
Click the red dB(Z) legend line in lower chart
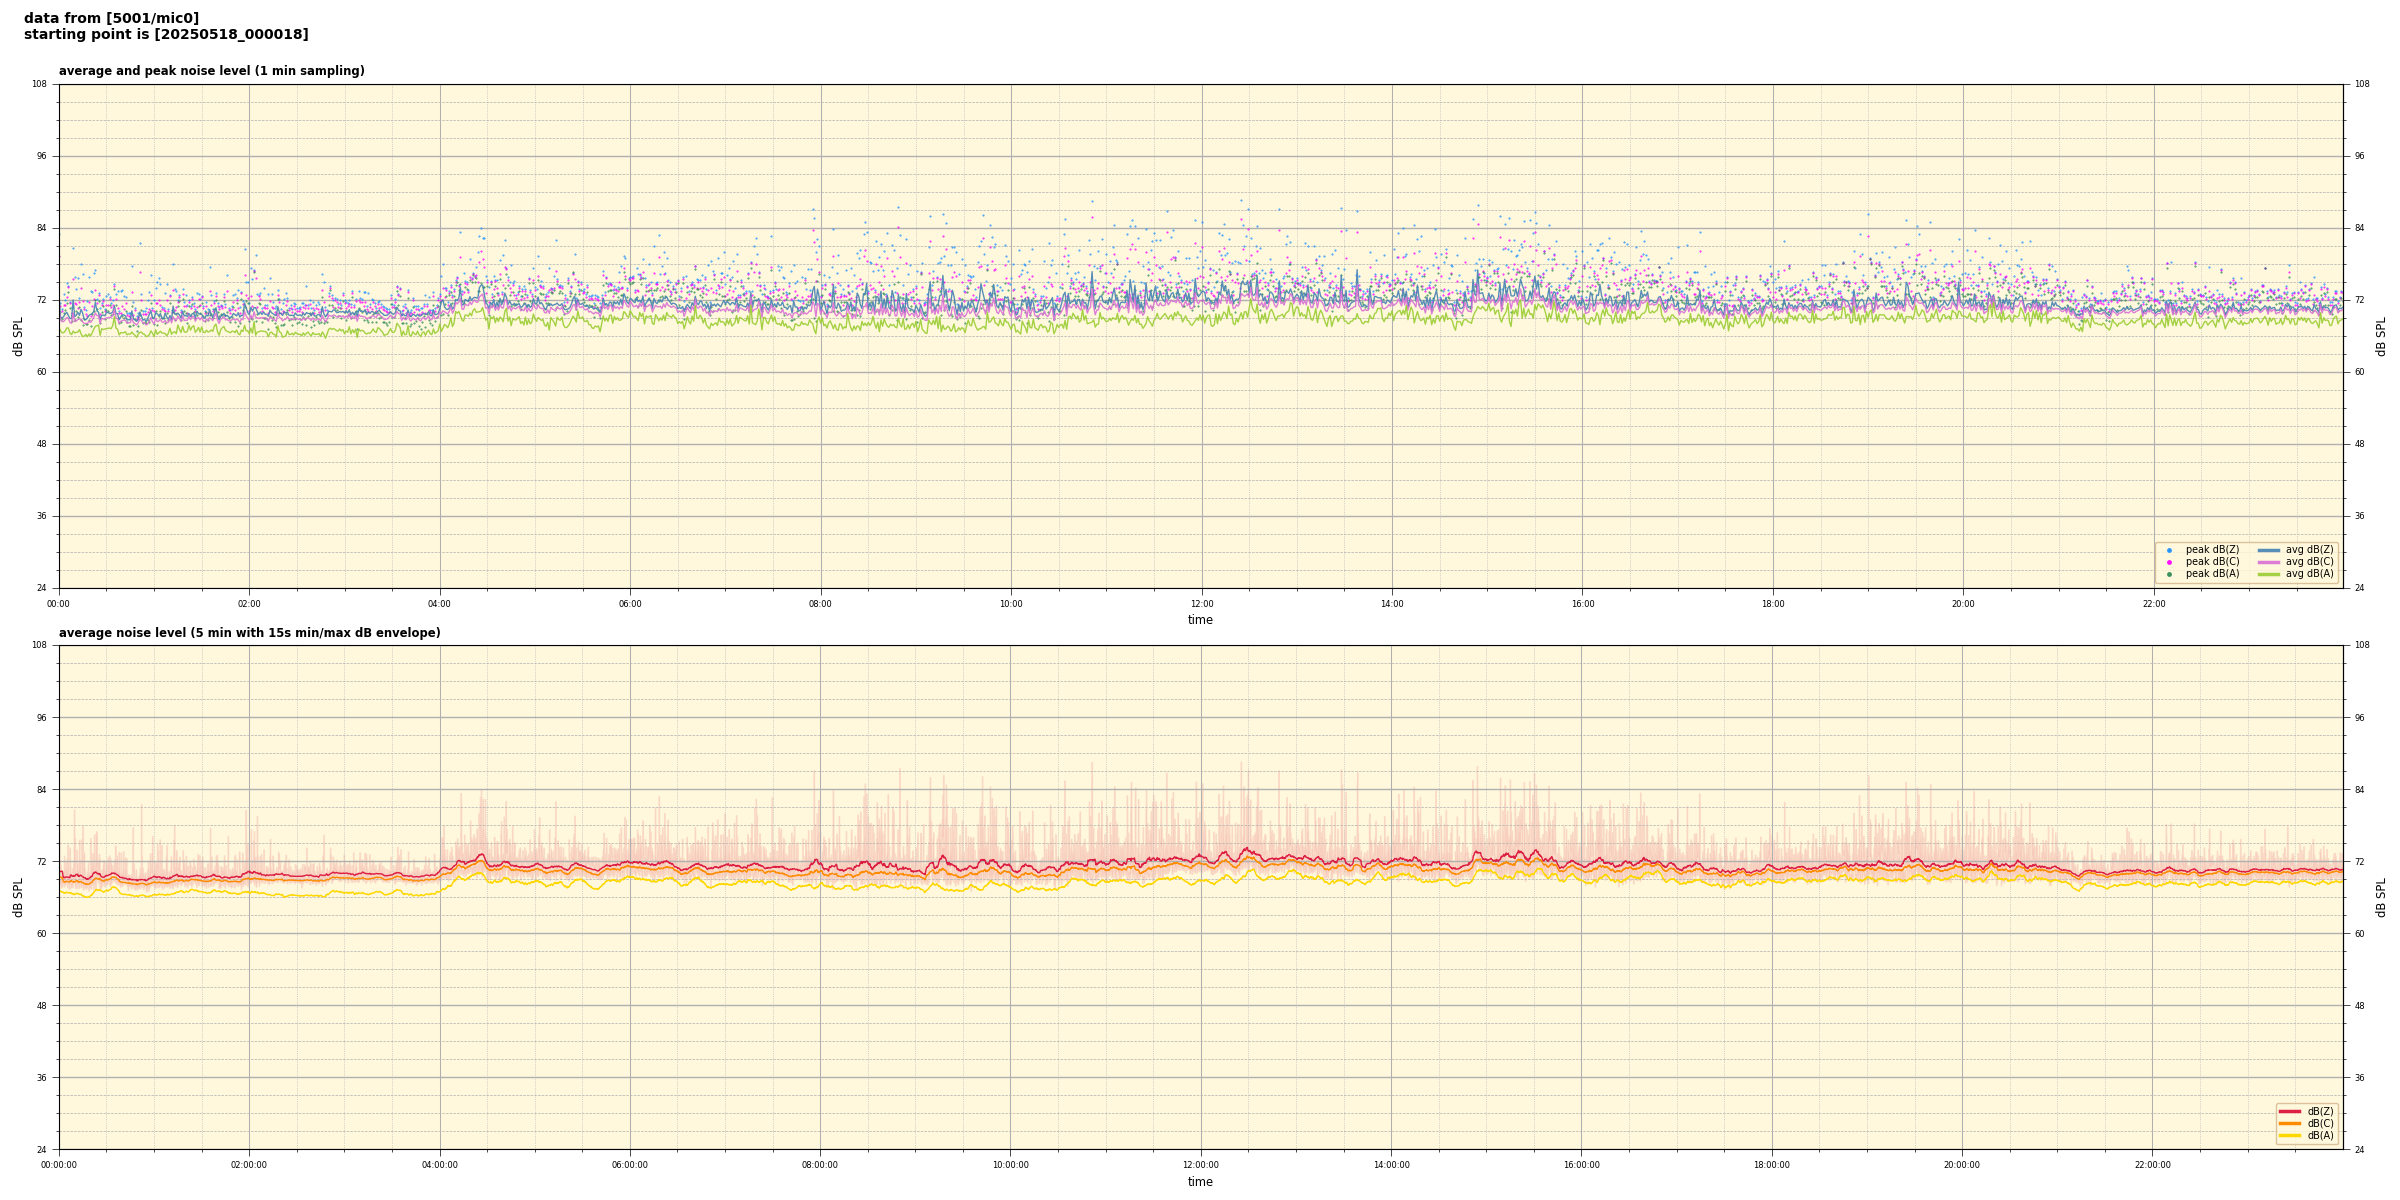(x=2289, y=1111)
